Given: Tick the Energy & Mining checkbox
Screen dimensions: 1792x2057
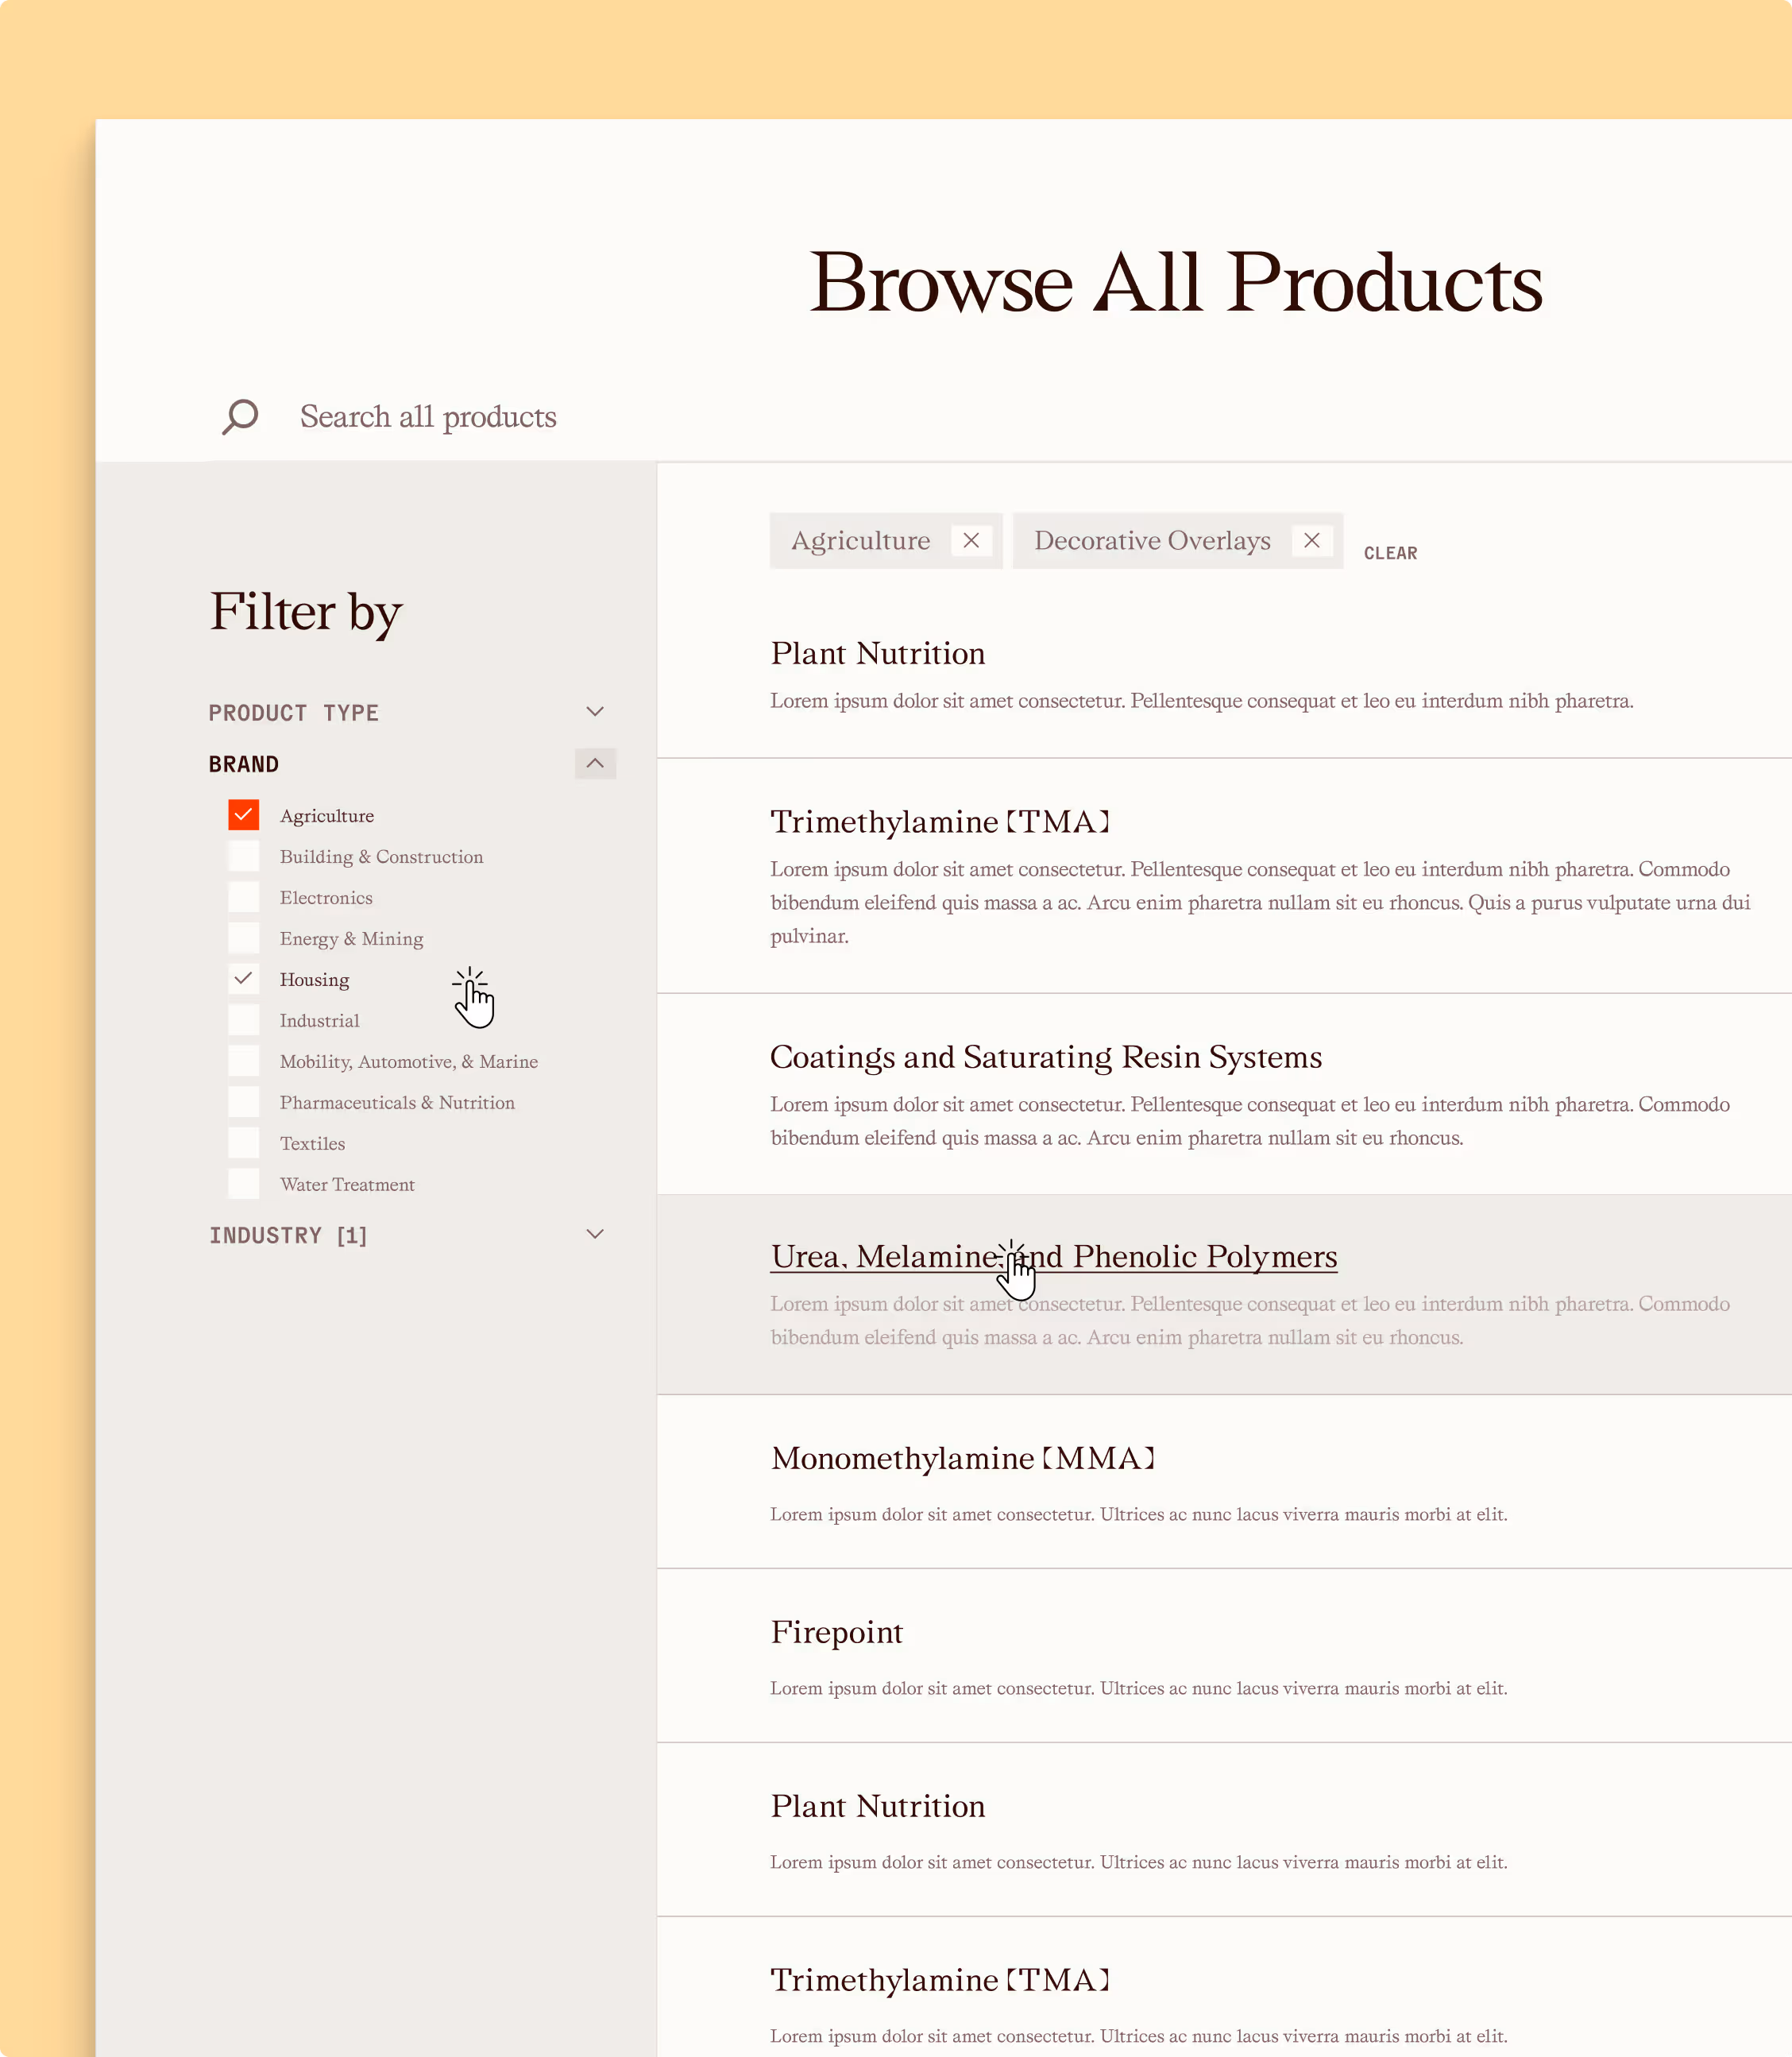Looking at the screenshot, I should click(x=243, y=938).
